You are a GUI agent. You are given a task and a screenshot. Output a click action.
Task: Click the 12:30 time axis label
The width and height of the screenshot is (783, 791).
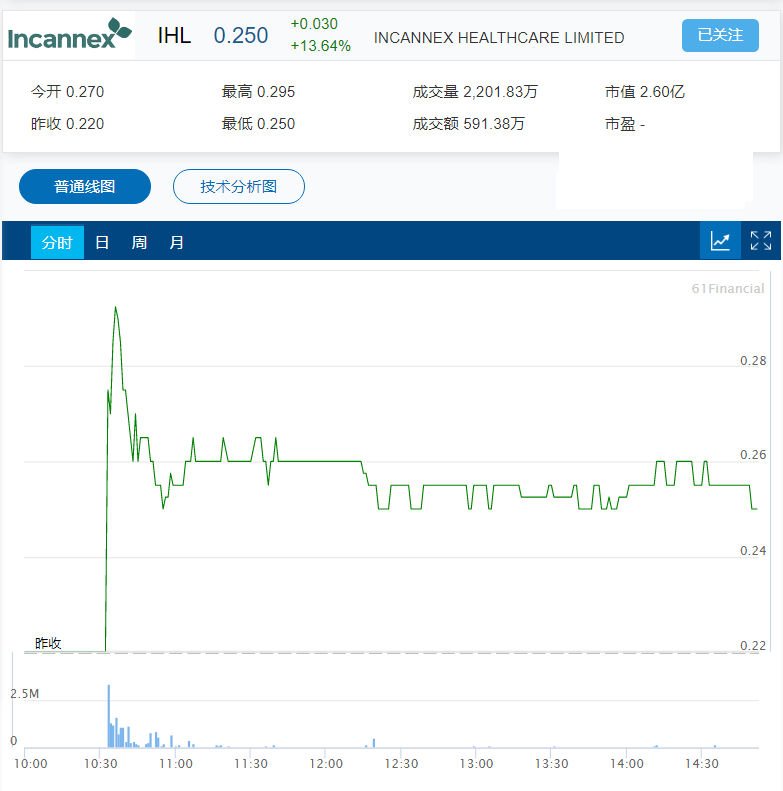tap(401, 764)
